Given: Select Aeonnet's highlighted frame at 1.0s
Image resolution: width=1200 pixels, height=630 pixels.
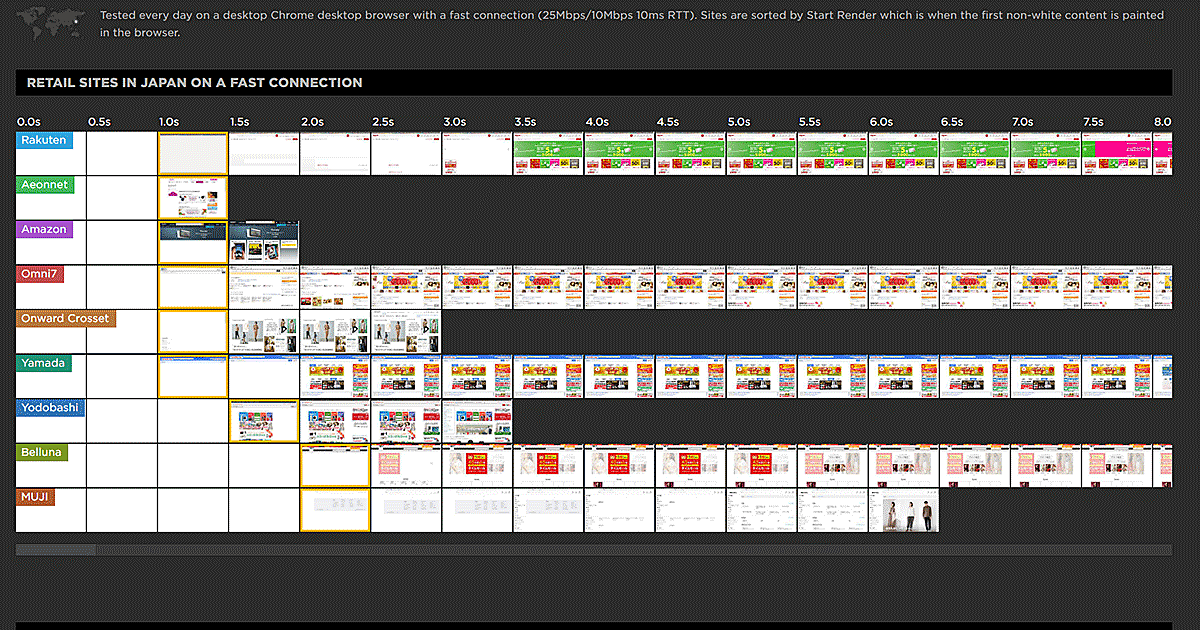Looking at the screenshot, I should pyautogui.click(x=193, y=198).
